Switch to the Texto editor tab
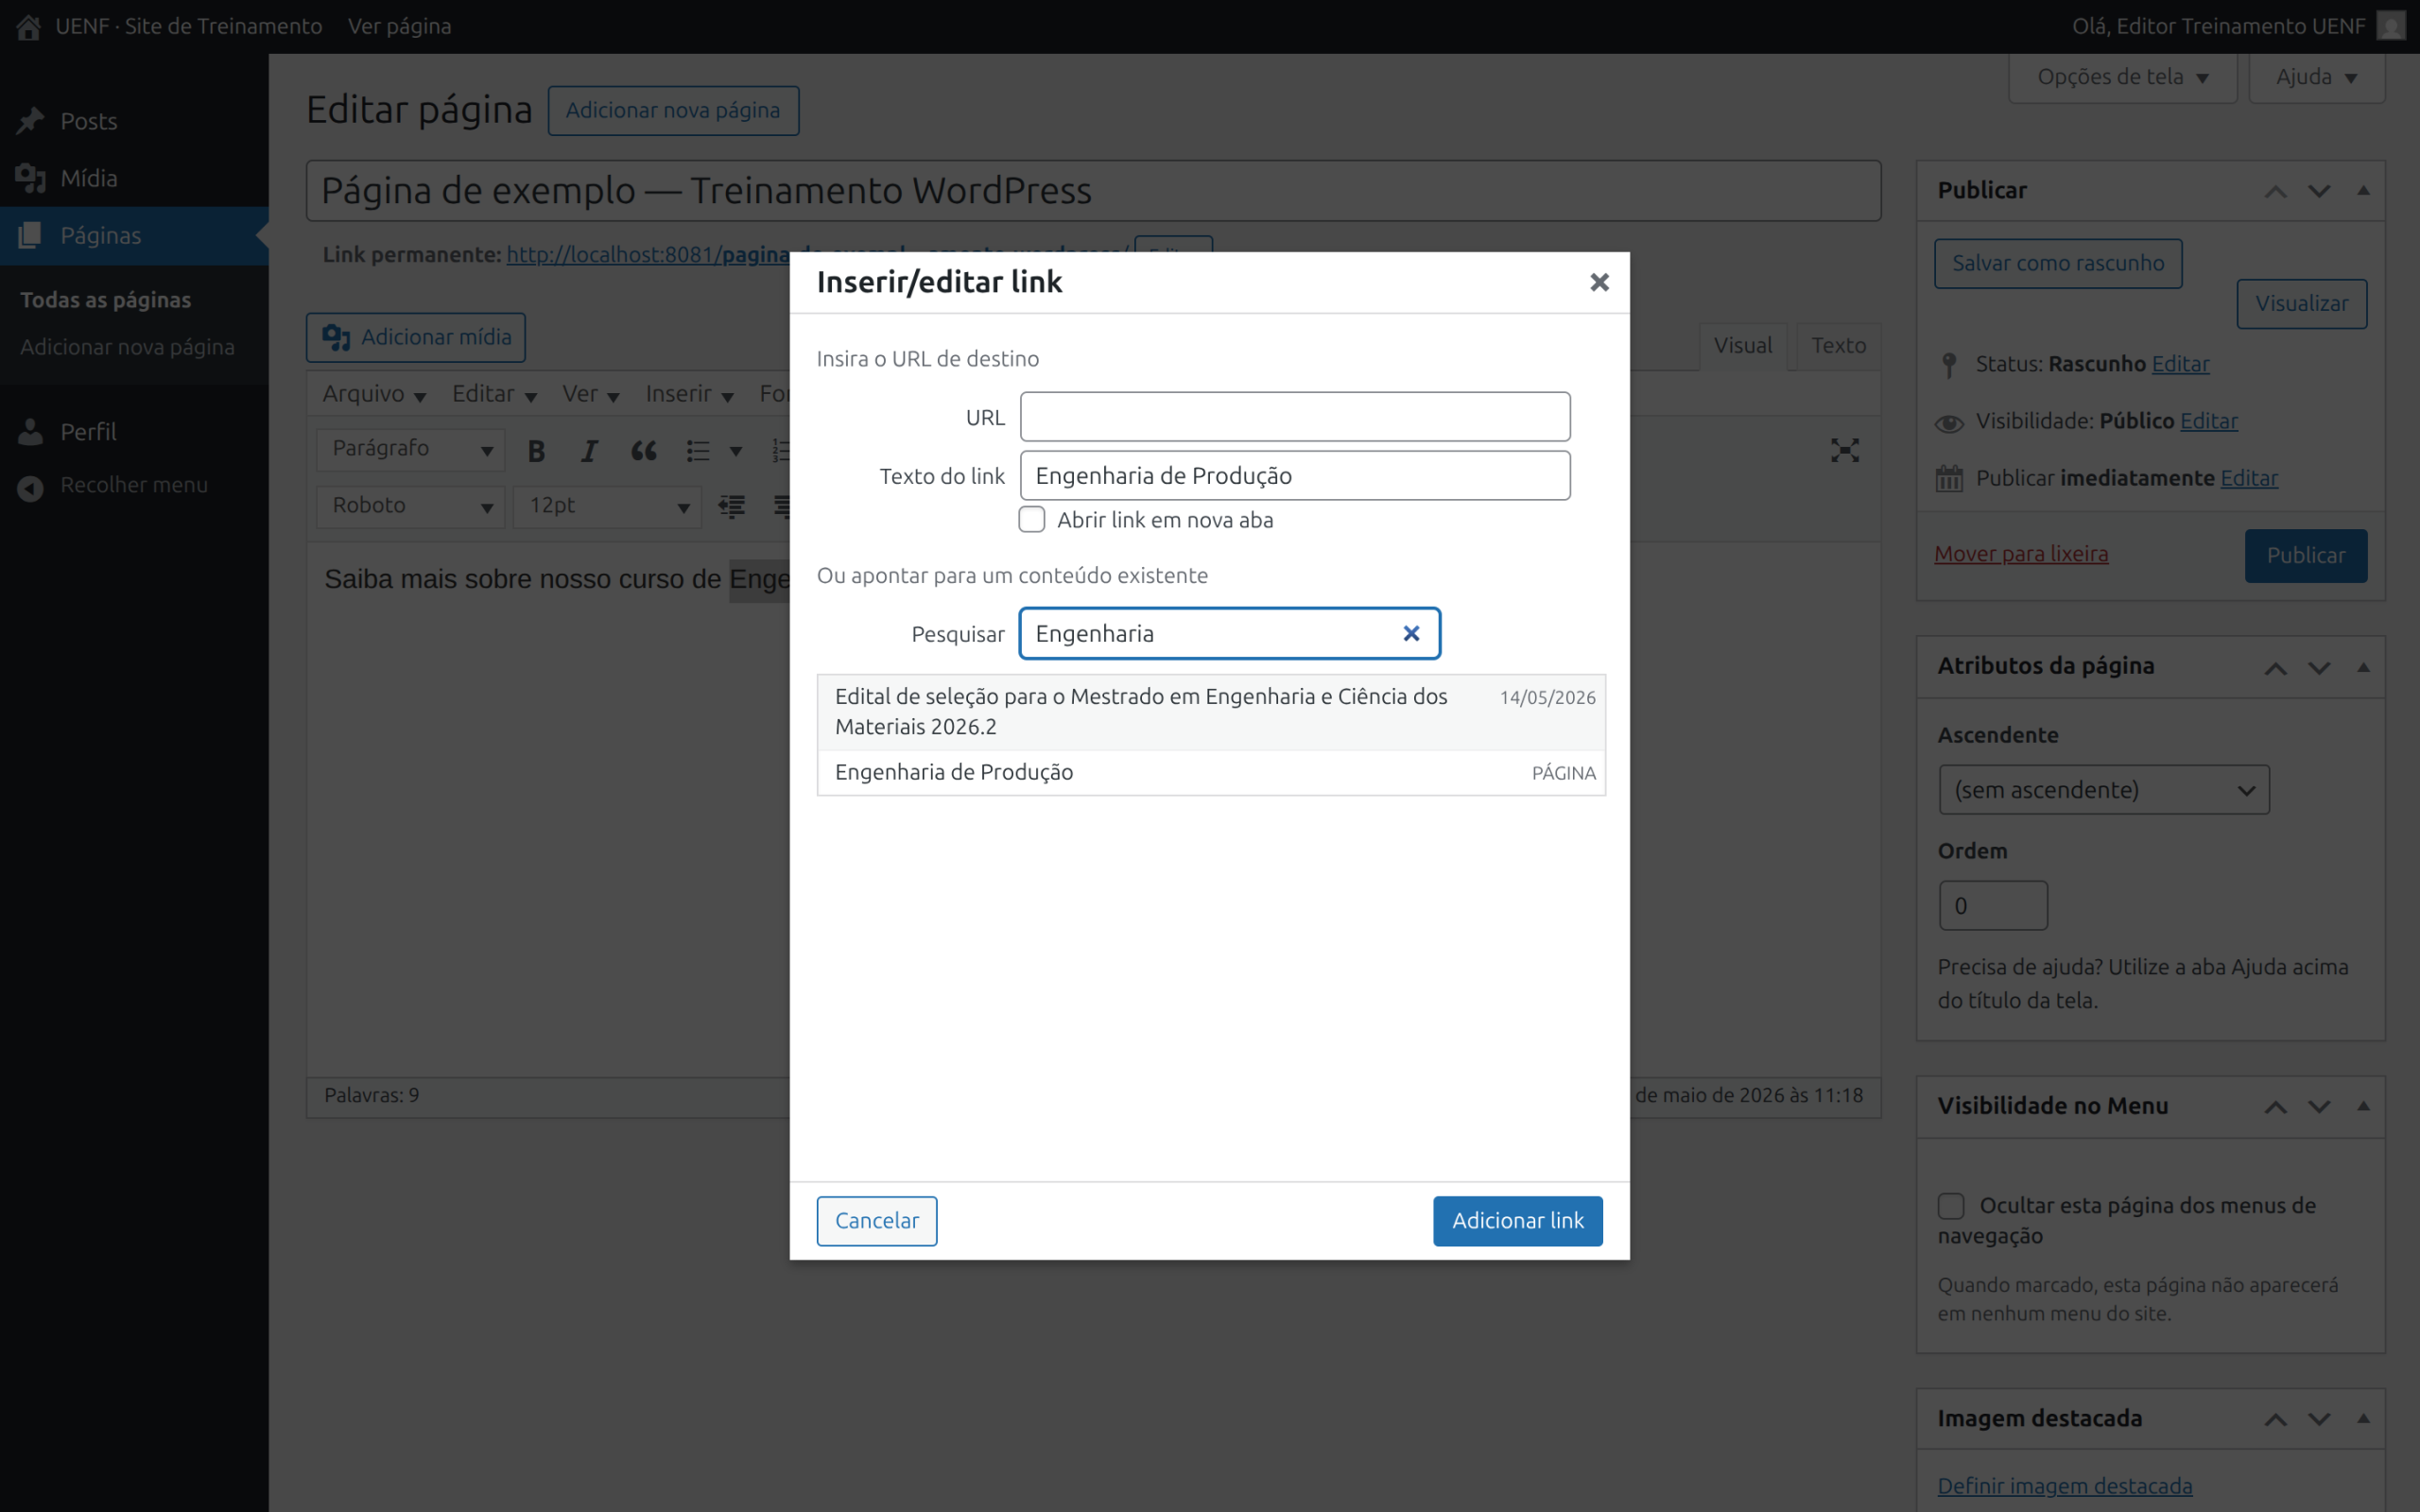Viewport: 2420px width, 1512px height. tap(1839, 346)
